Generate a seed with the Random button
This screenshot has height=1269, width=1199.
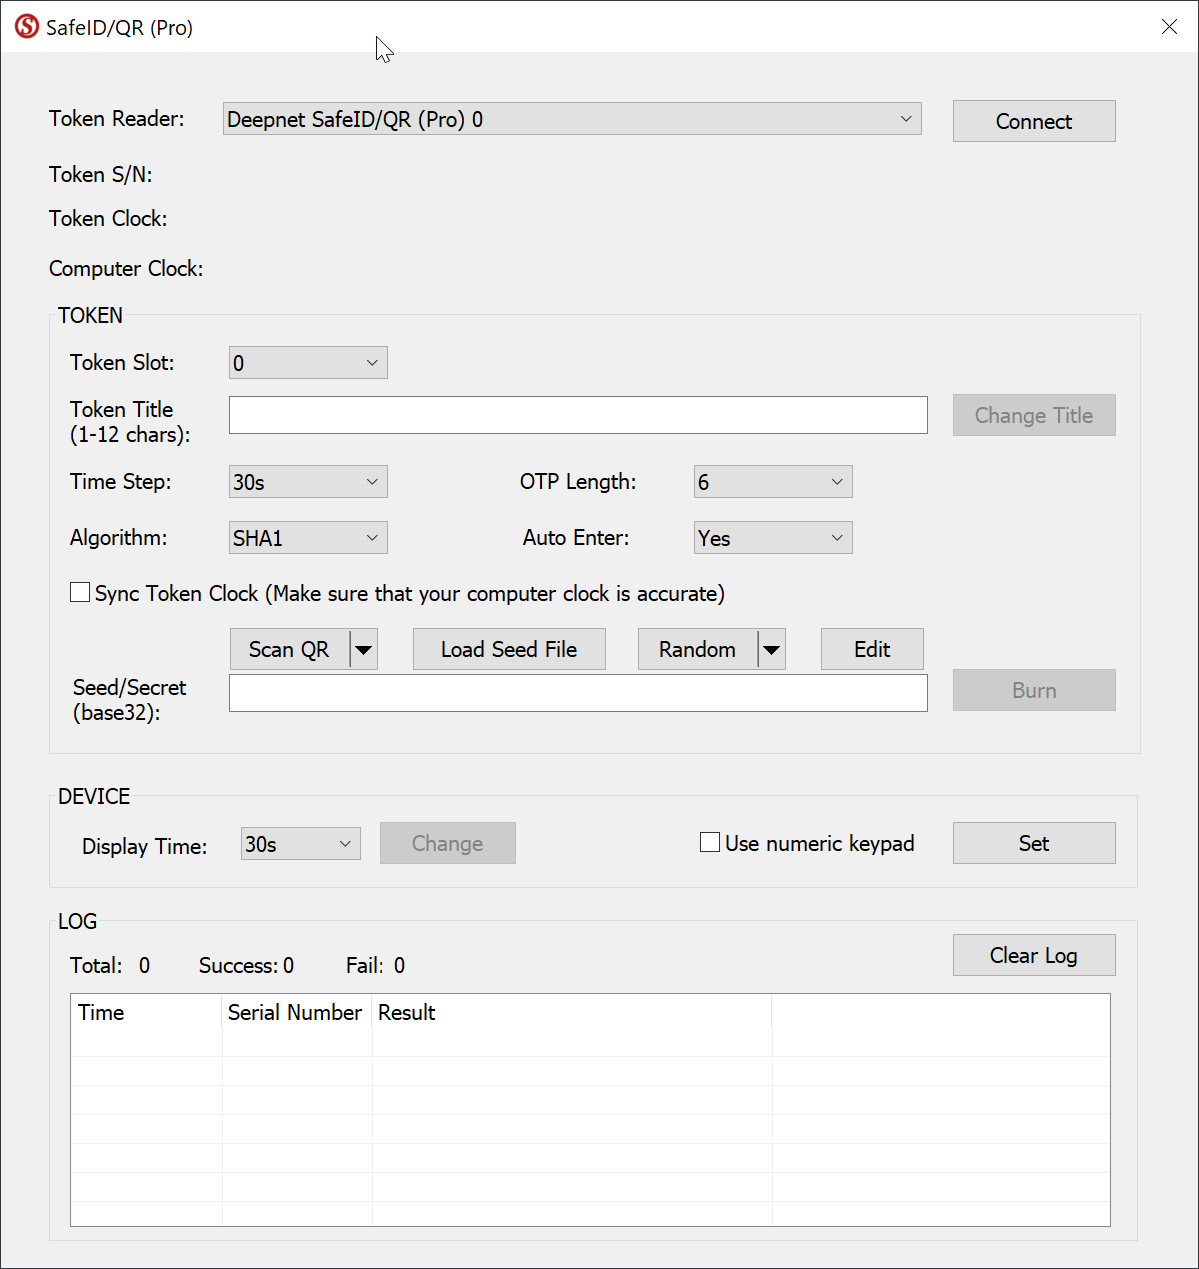[x=697, y=650]
